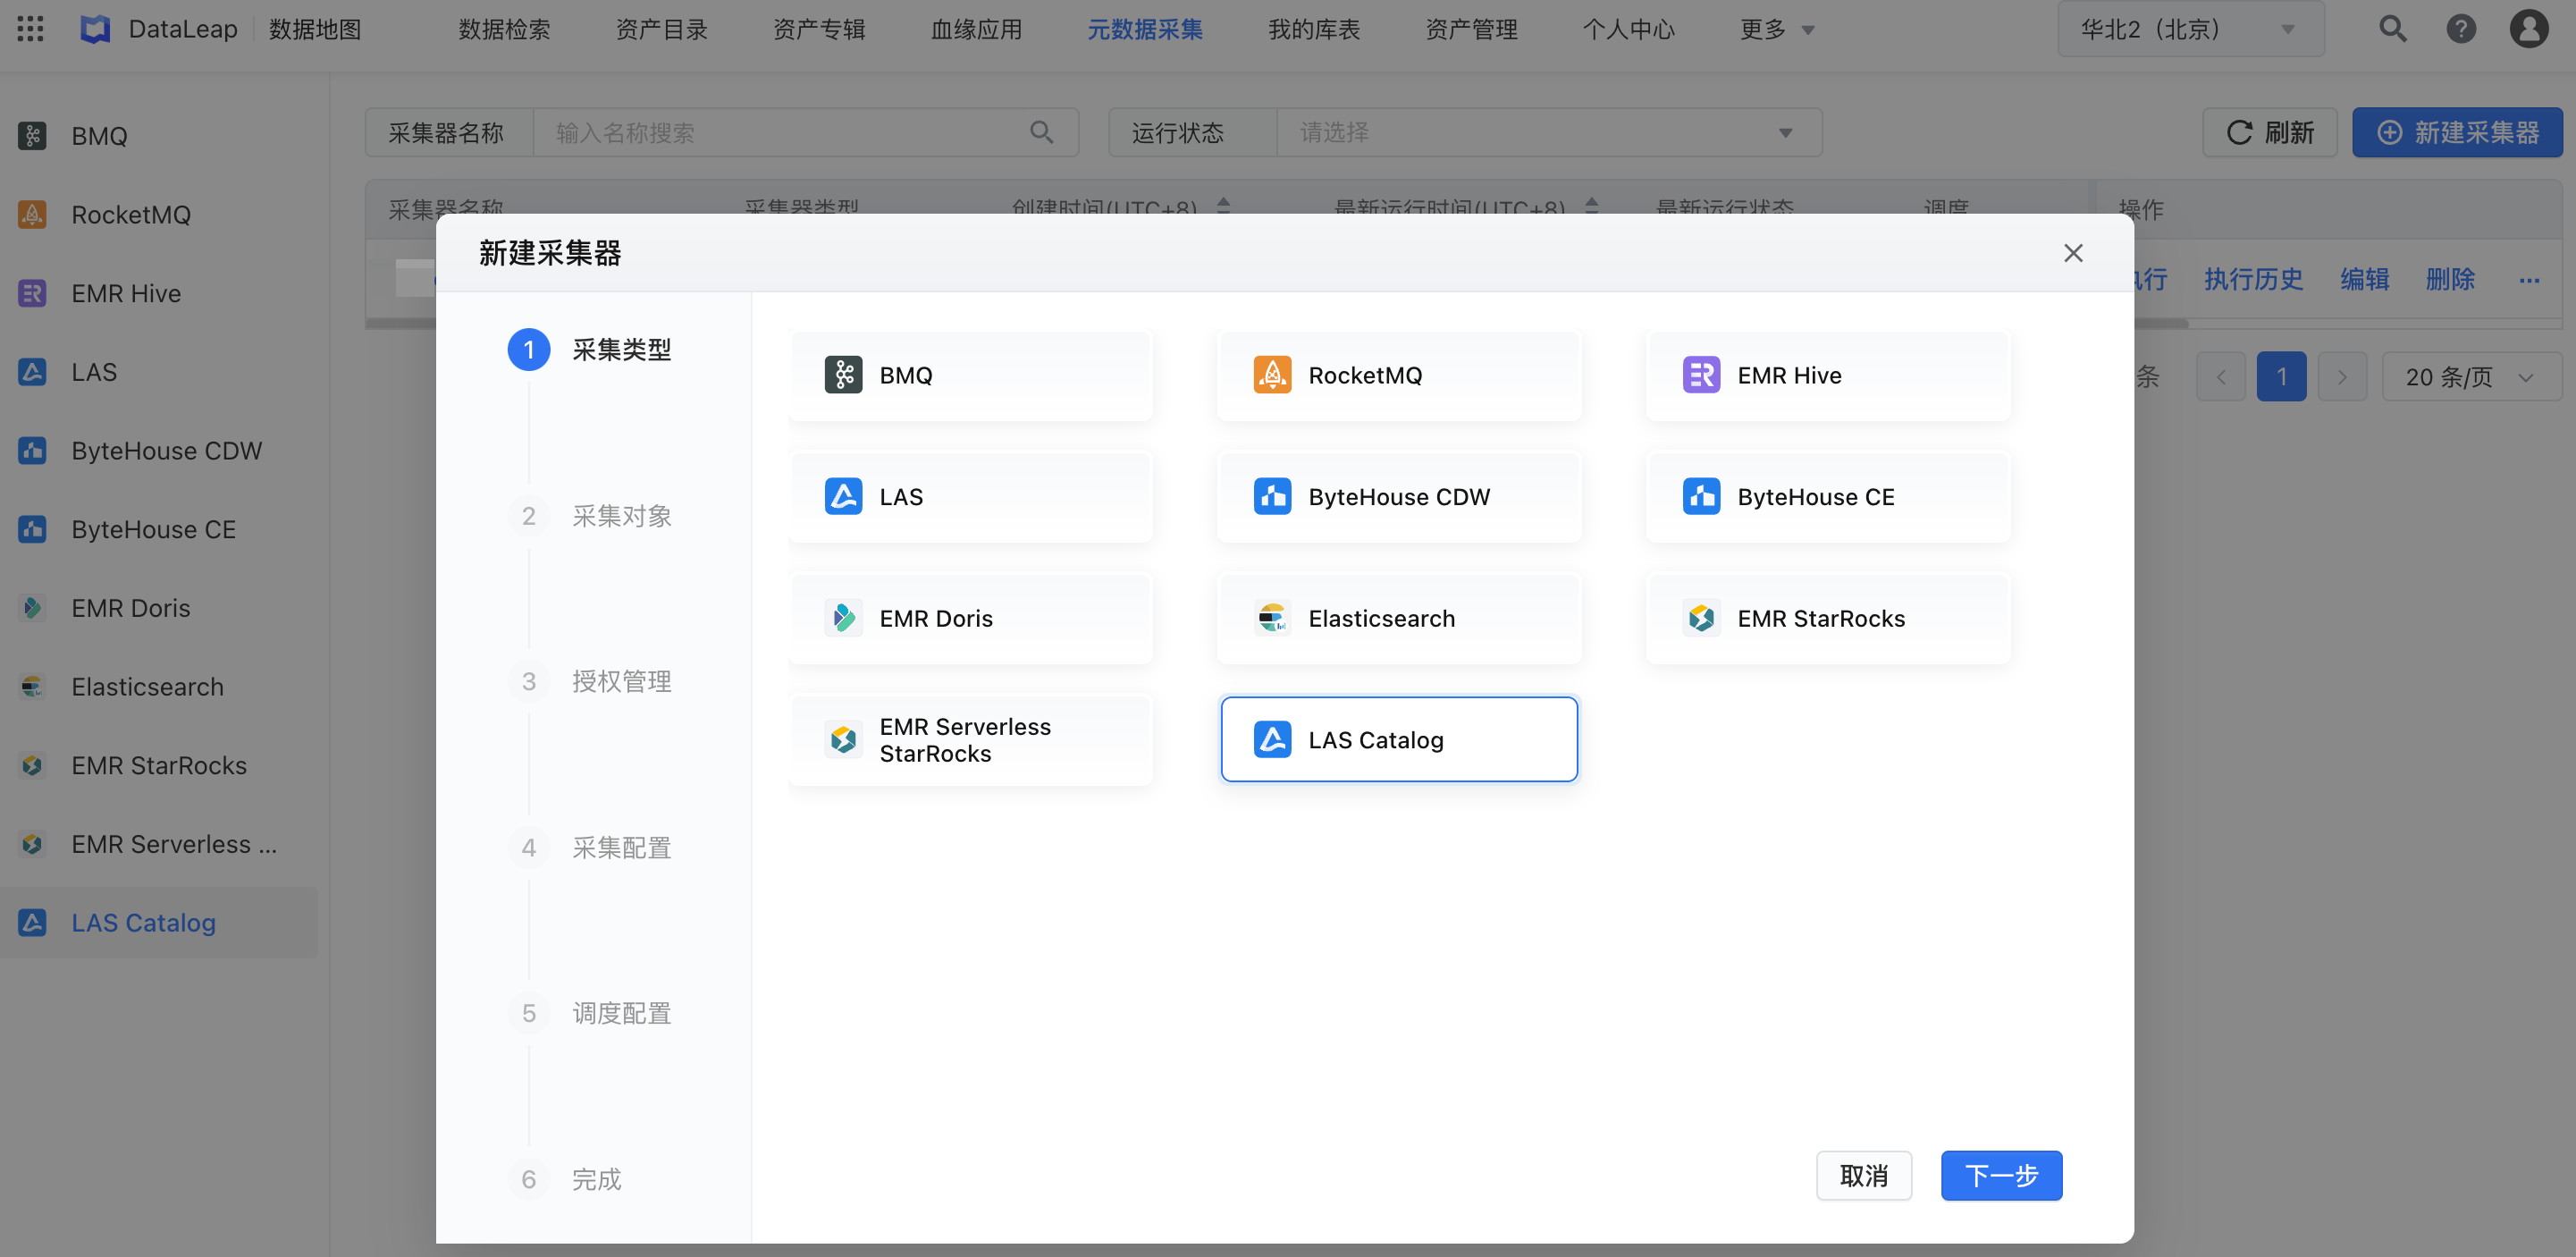
Task: Click the ByteHouse CDW icon in the sidebar
Action: 32,450
